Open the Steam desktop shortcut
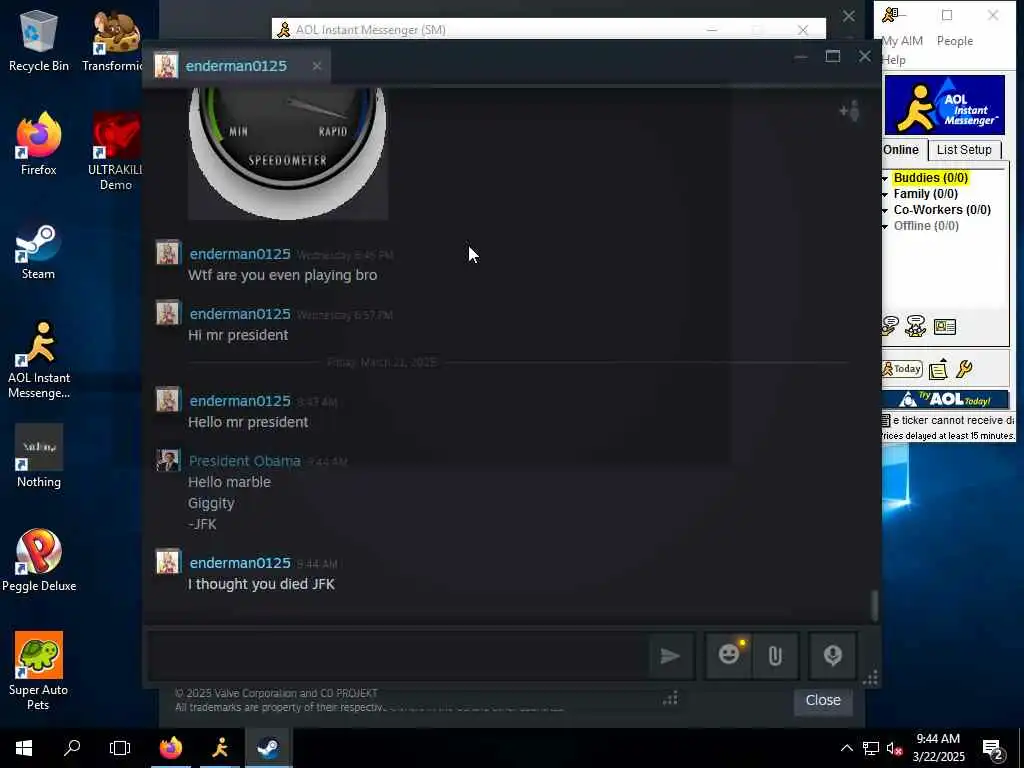Image resolution: width=1024 pixels, height=768 pixels. (39, 251)
